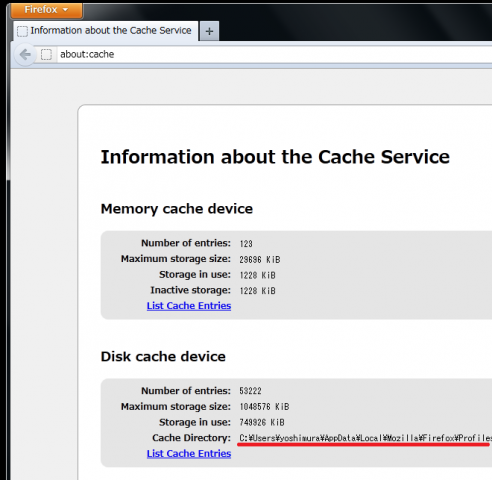Screen dimensions: 492x480
Task: Click the memory entries value 123
Action: point(246,244)
